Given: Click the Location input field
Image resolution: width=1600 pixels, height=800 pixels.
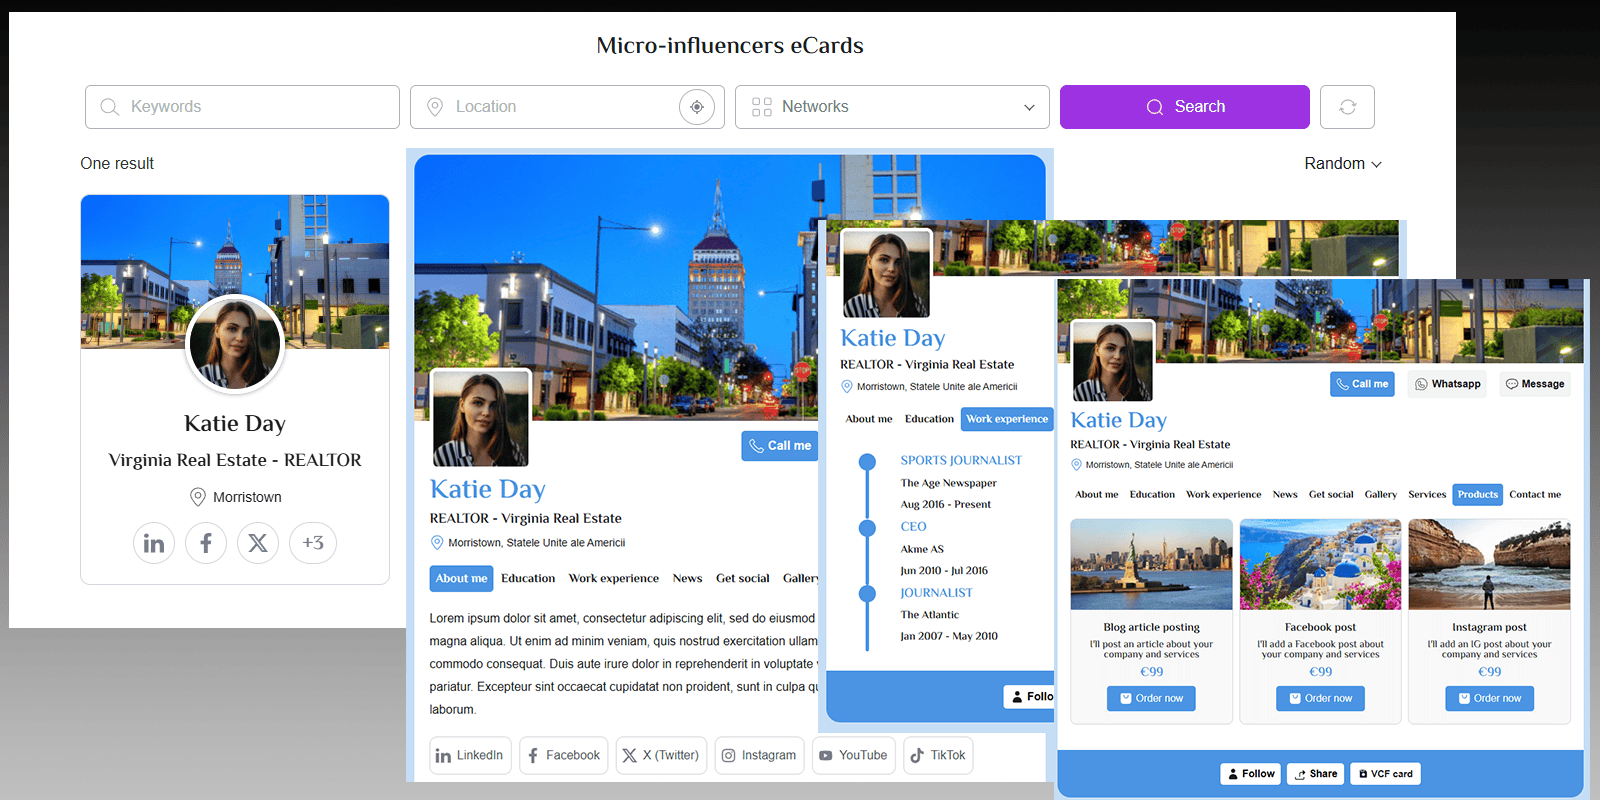Looking at the screenshot, I should click(x=550, y=107).
